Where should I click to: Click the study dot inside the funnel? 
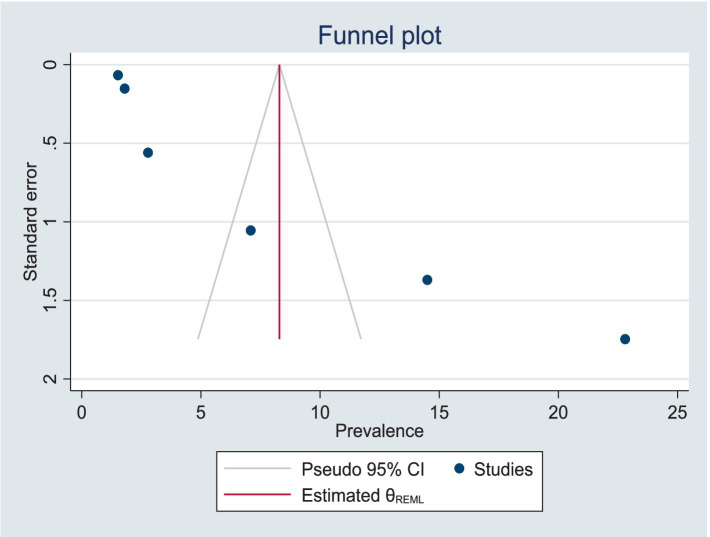click(x=251, y=231)
